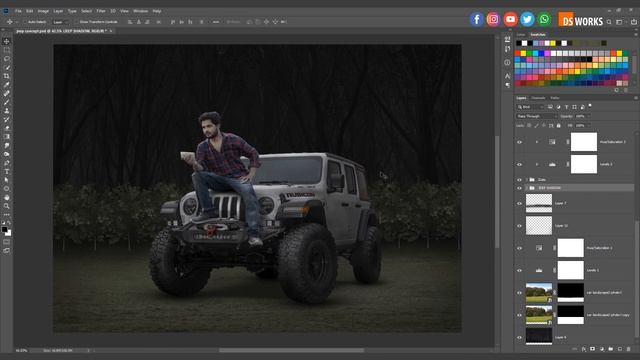Viewport: 640px width, 360px height.
Task: Open the Image menu
Action: pos(43,11)
